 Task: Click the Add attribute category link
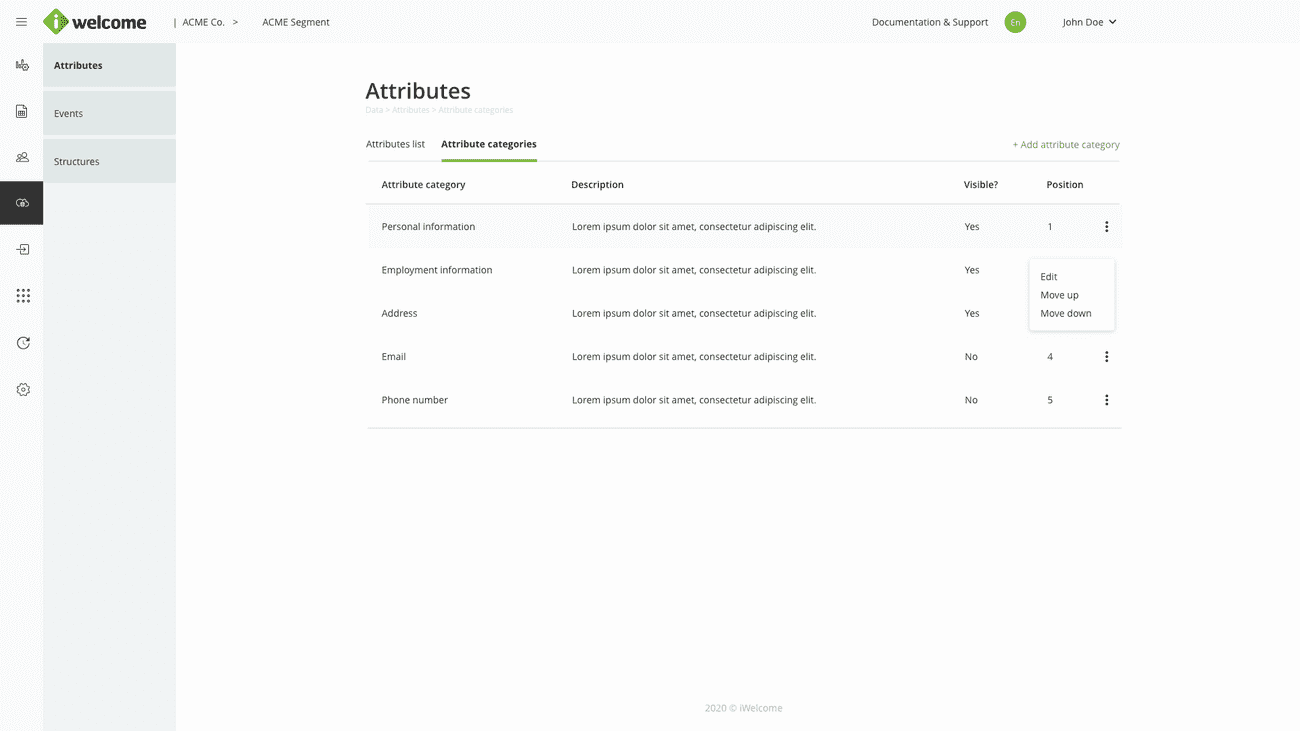tap(1066, 145)
